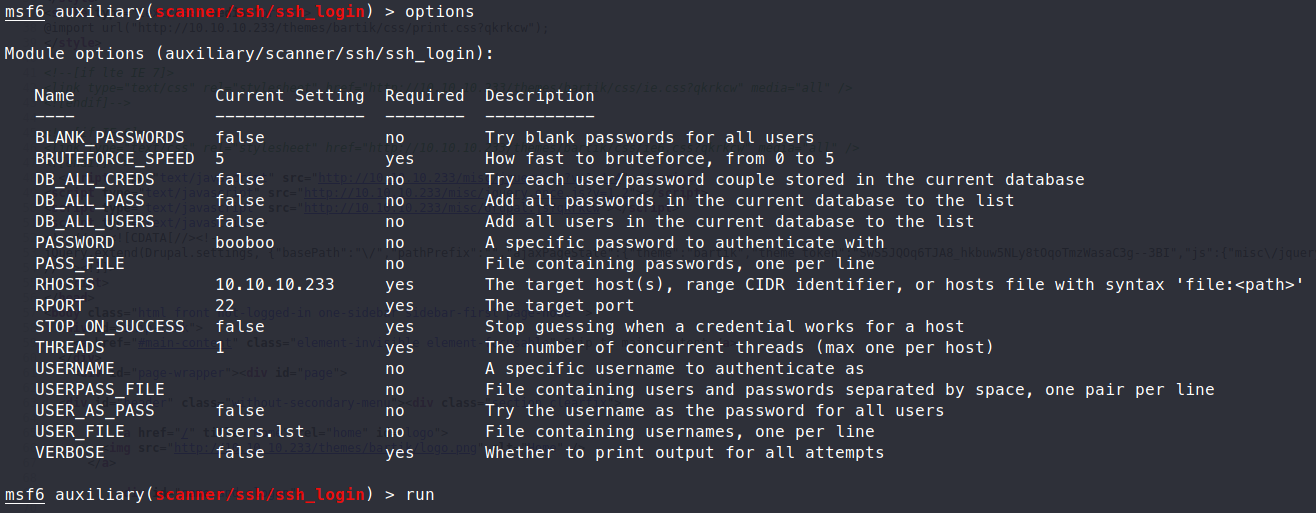Click the 'Name' column header
Screen dimensions: 1316x513
point(54,96)
